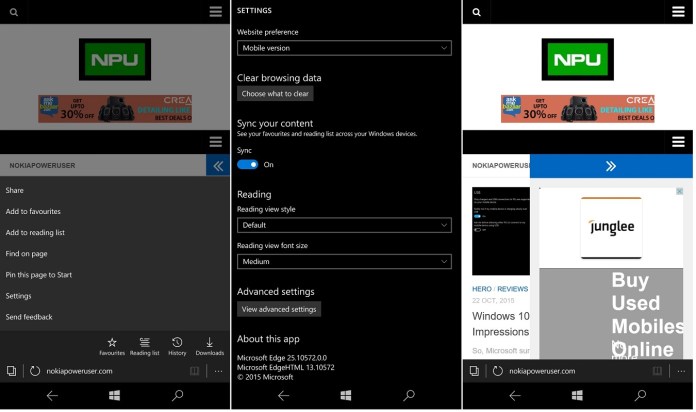Tap search key on right phone navigation bar
The height and width of the screenshot is (412, 696).
(641, 395)
